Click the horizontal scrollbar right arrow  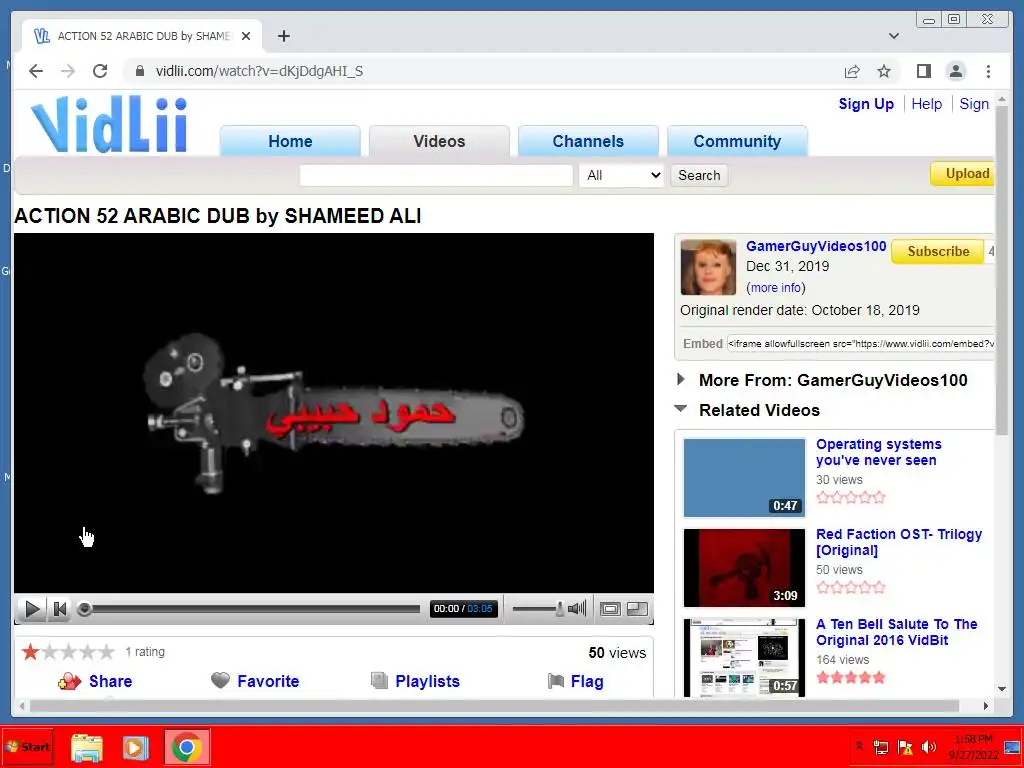click(985, 706)
